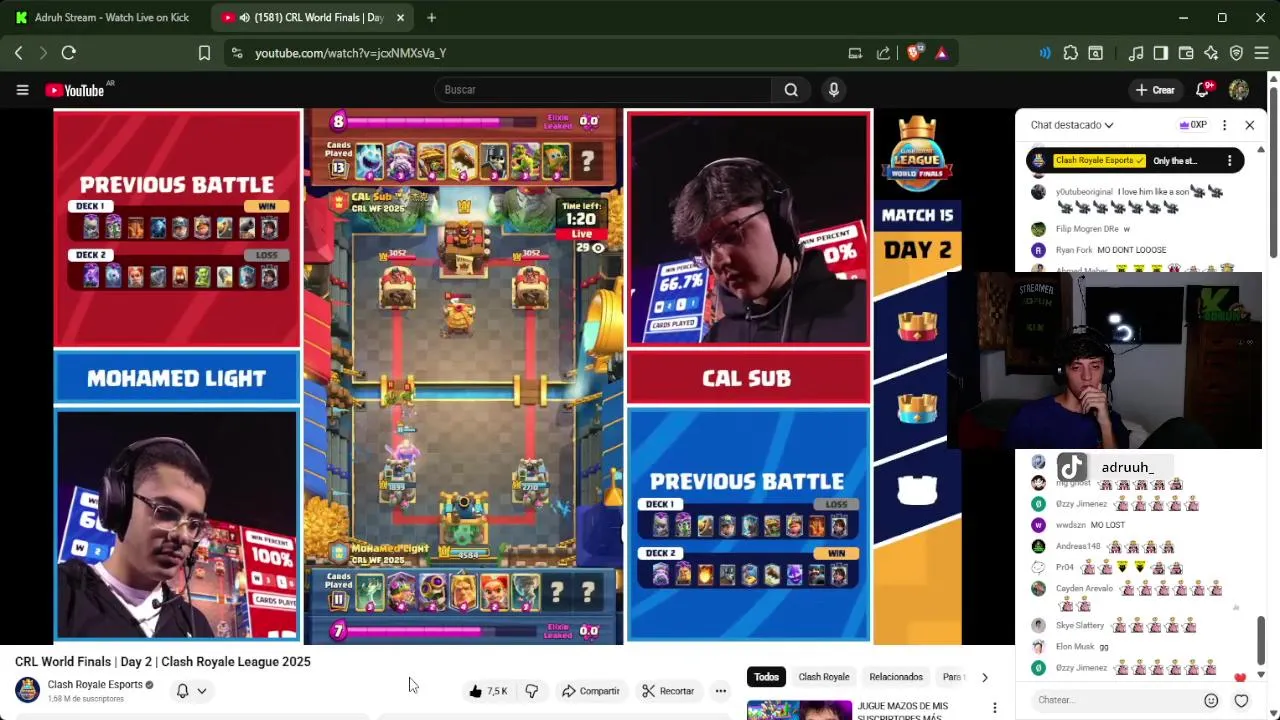Image resolution: width=1280 pixels, height=720 pixels.
Task: Open the chat emoji picker
Action: (x=1211, y=700)
